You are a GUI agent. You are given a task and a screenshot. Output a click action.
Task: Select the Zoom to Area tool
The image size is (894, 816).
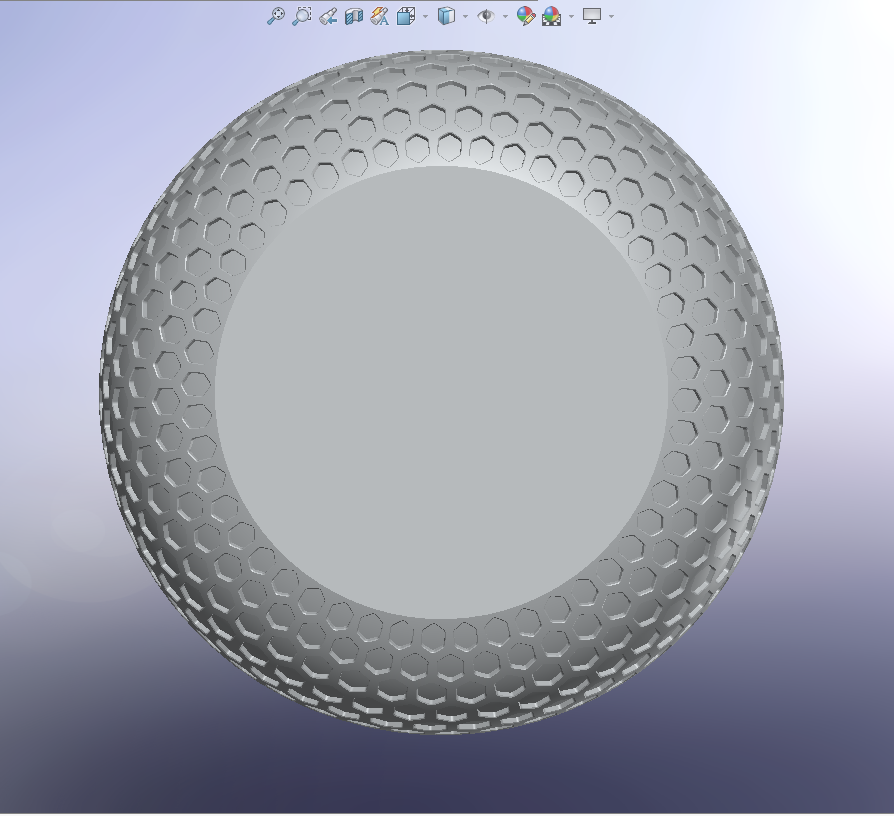tap(302, 16)
